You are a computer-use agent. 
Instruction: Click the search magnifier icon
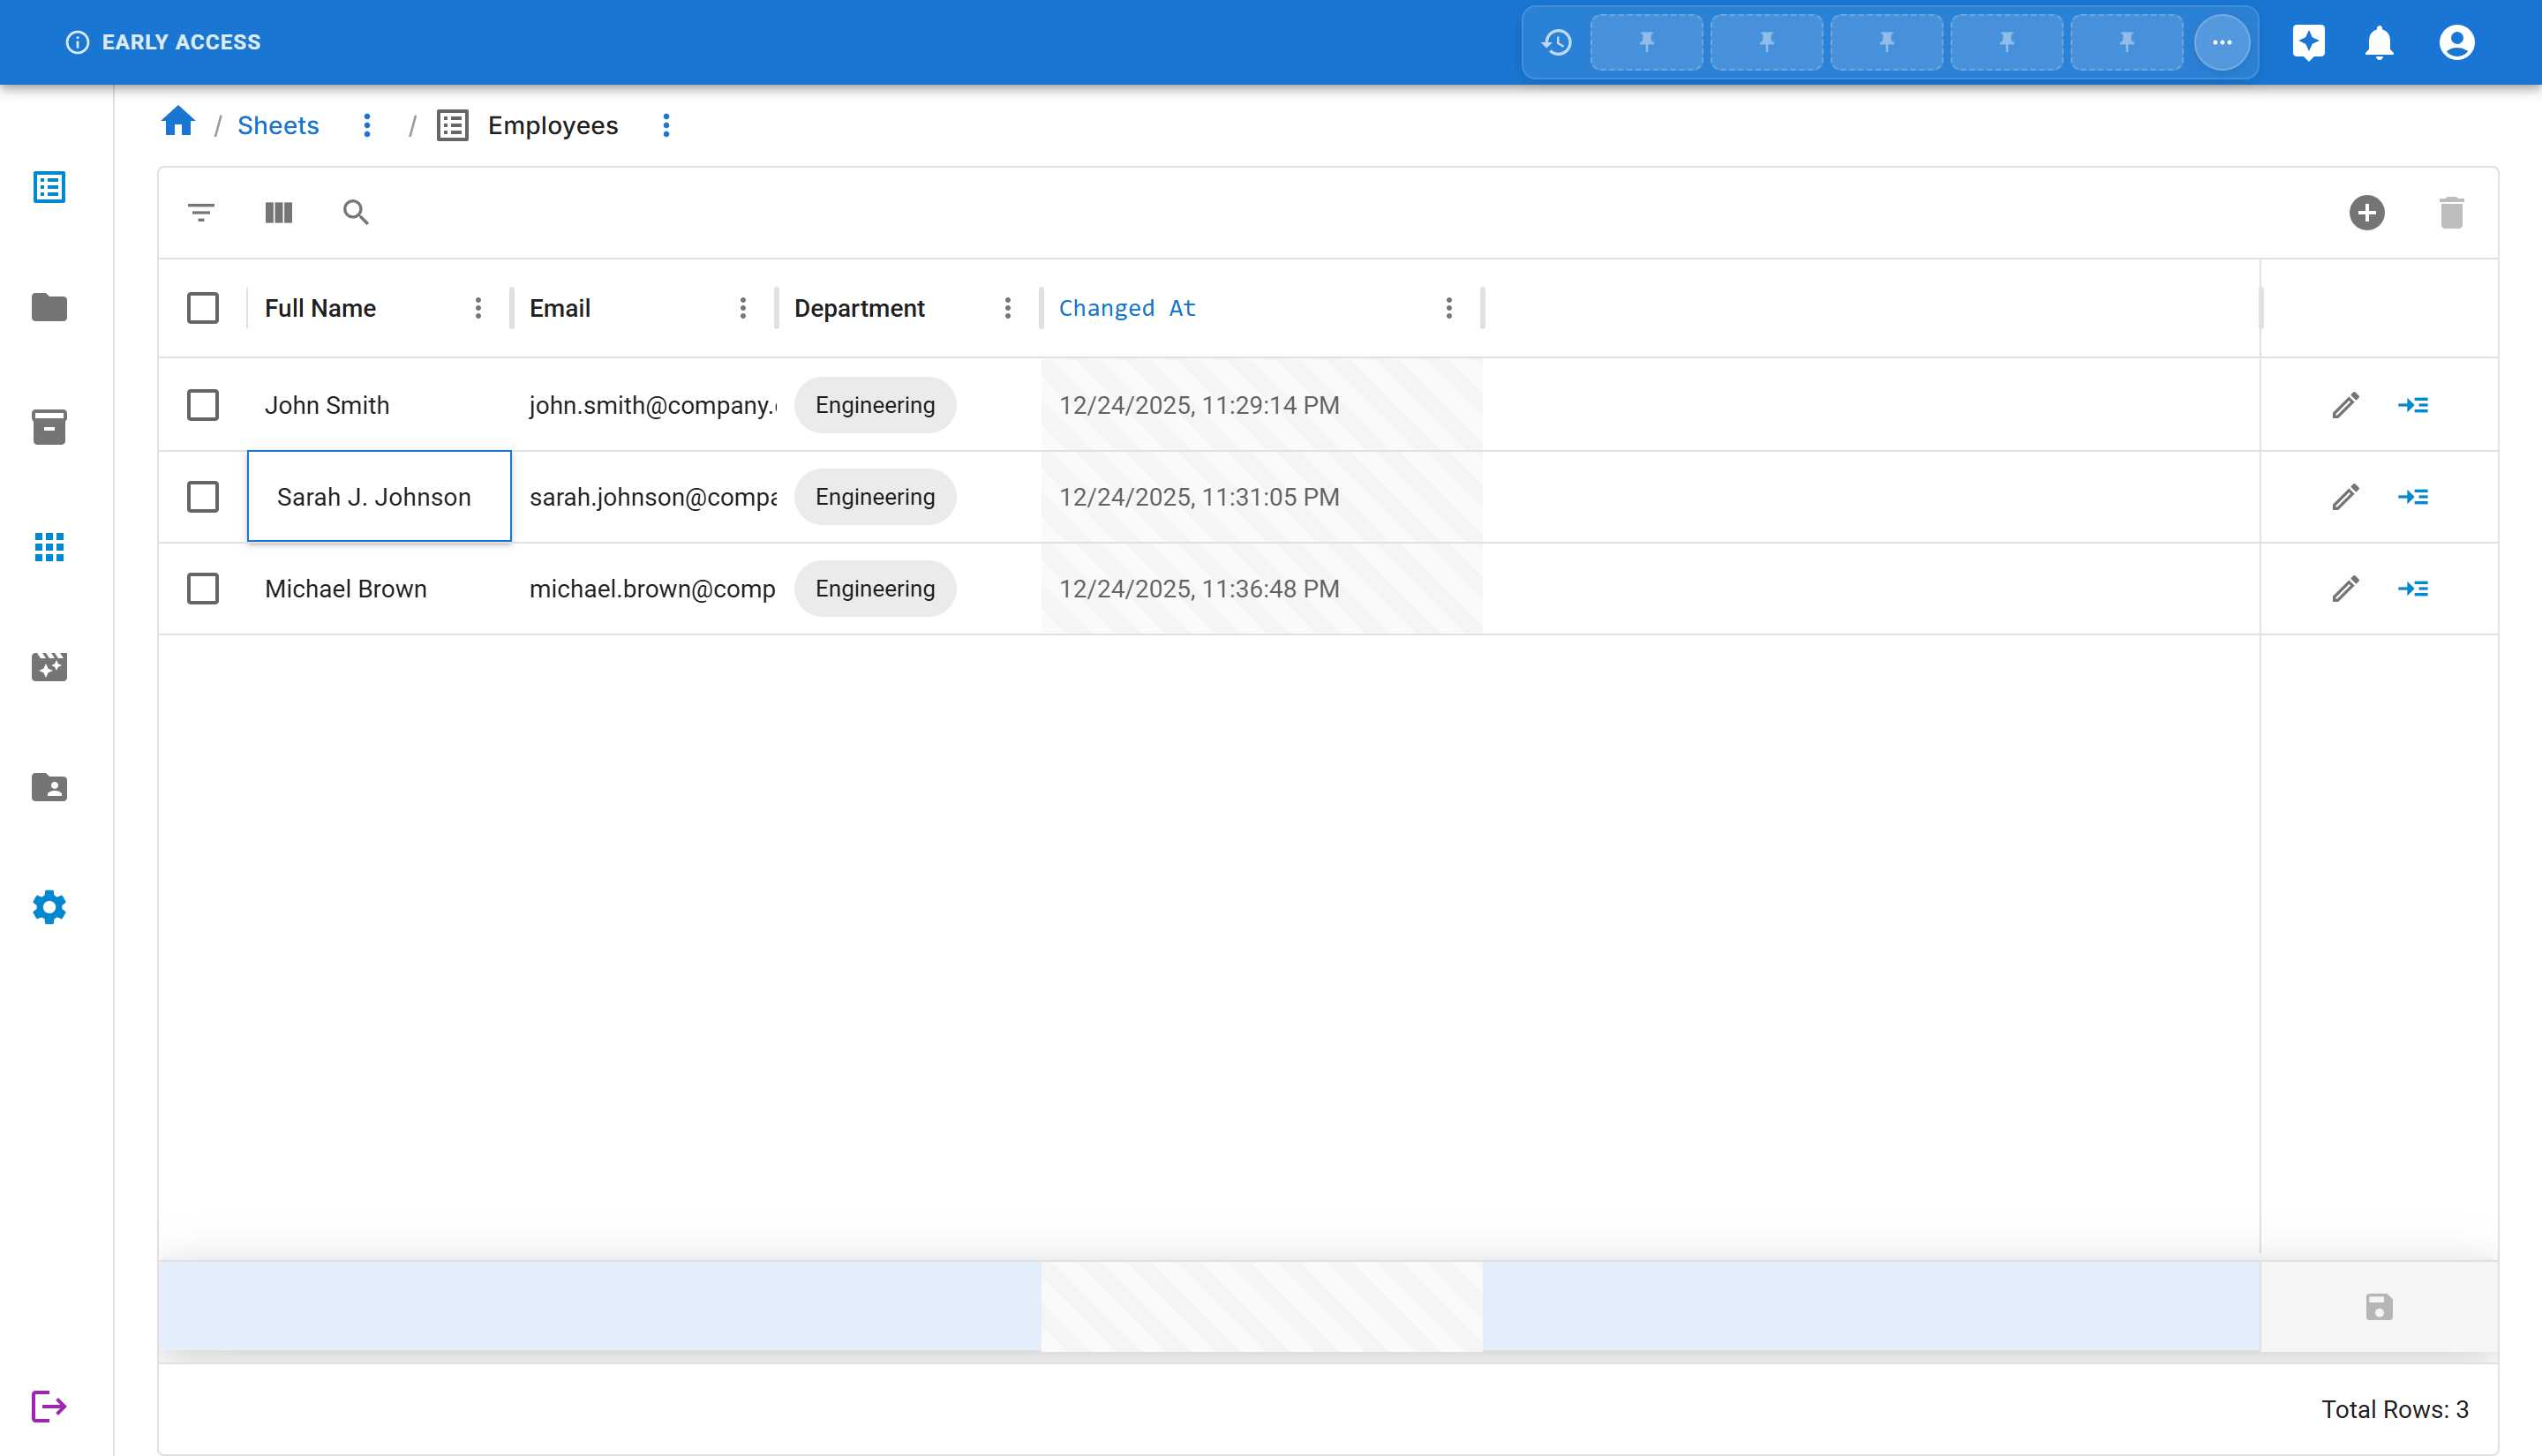(x=356, y=212)
